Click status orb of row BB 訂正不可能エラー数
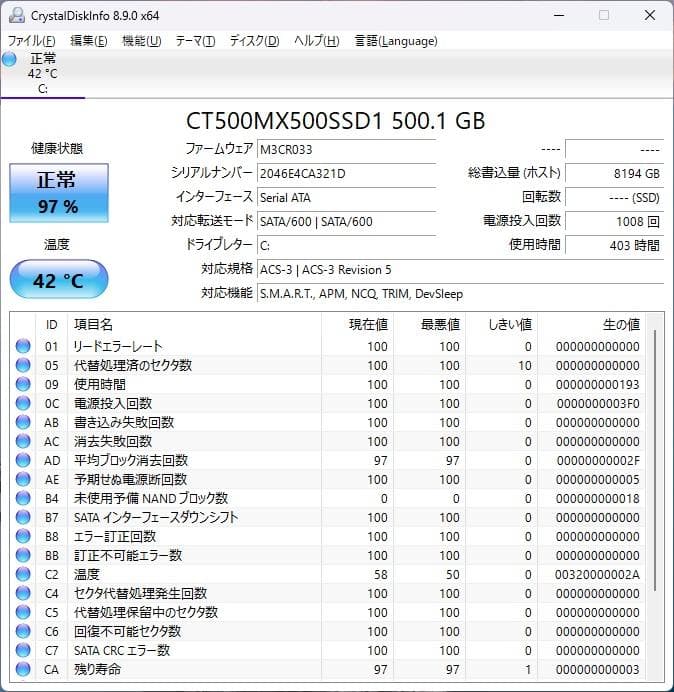 point(23,555)
